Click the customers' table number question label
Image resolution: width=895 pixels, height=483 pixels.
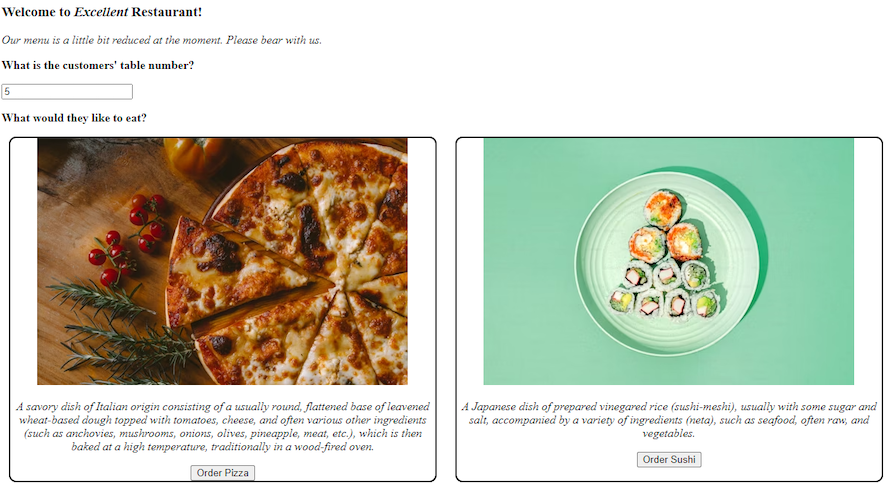coord(98,65)
